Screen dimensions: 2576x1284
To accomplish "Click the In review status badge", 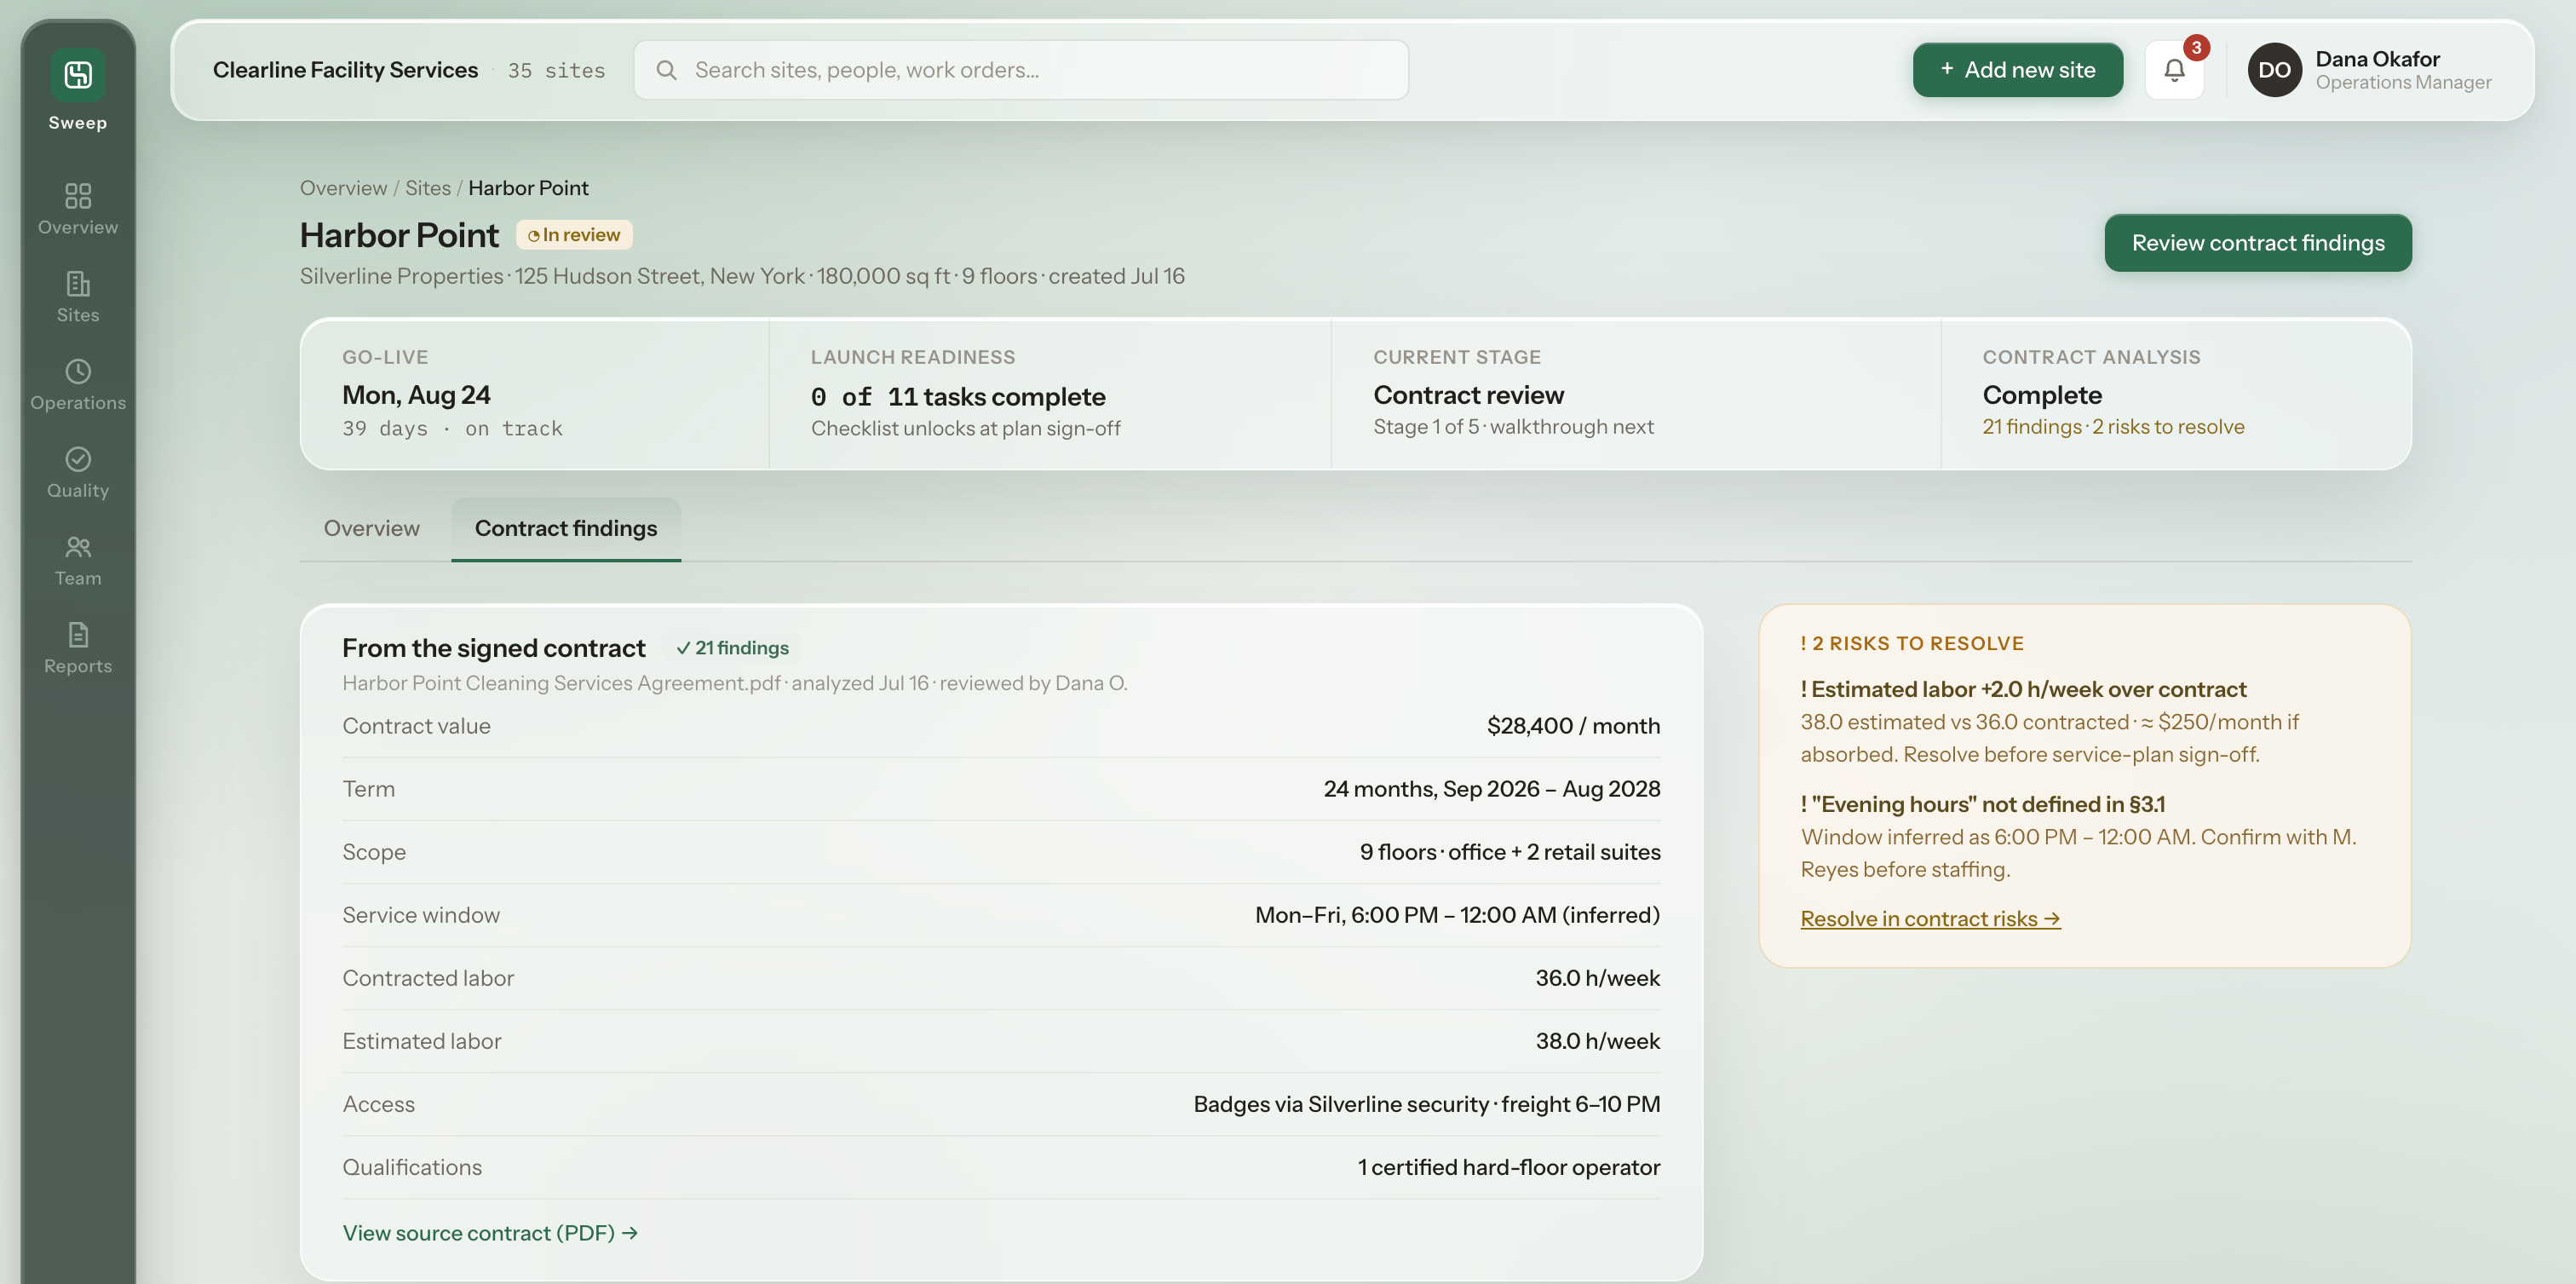I will 574,235.
